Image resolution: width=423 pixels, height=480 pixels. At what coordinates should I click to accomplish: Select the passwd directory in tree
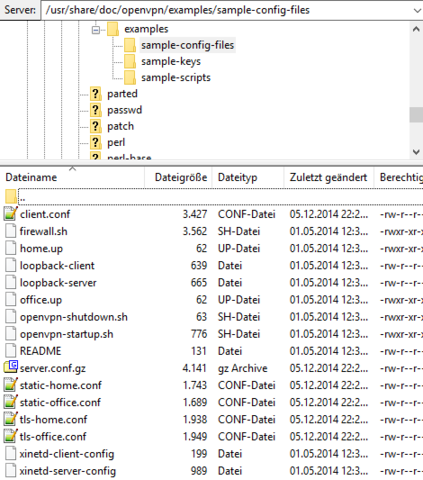(125, 110)
